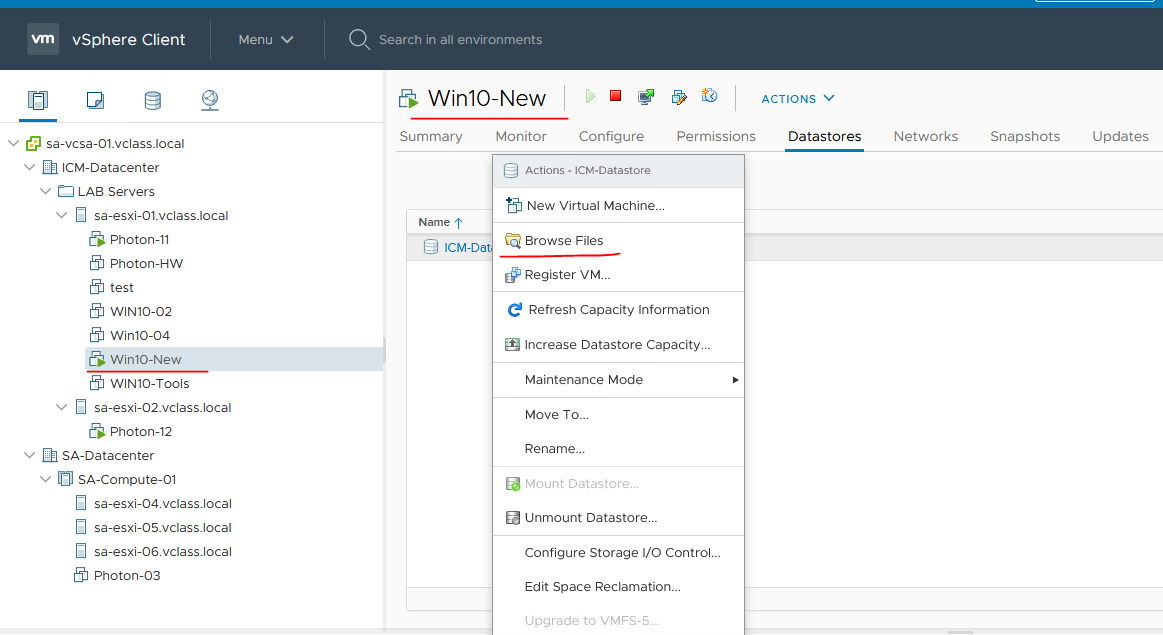Click the edit VM settings icon
Image resolution: width=1163 pixels, height=635 pixels.
(679, 96)
